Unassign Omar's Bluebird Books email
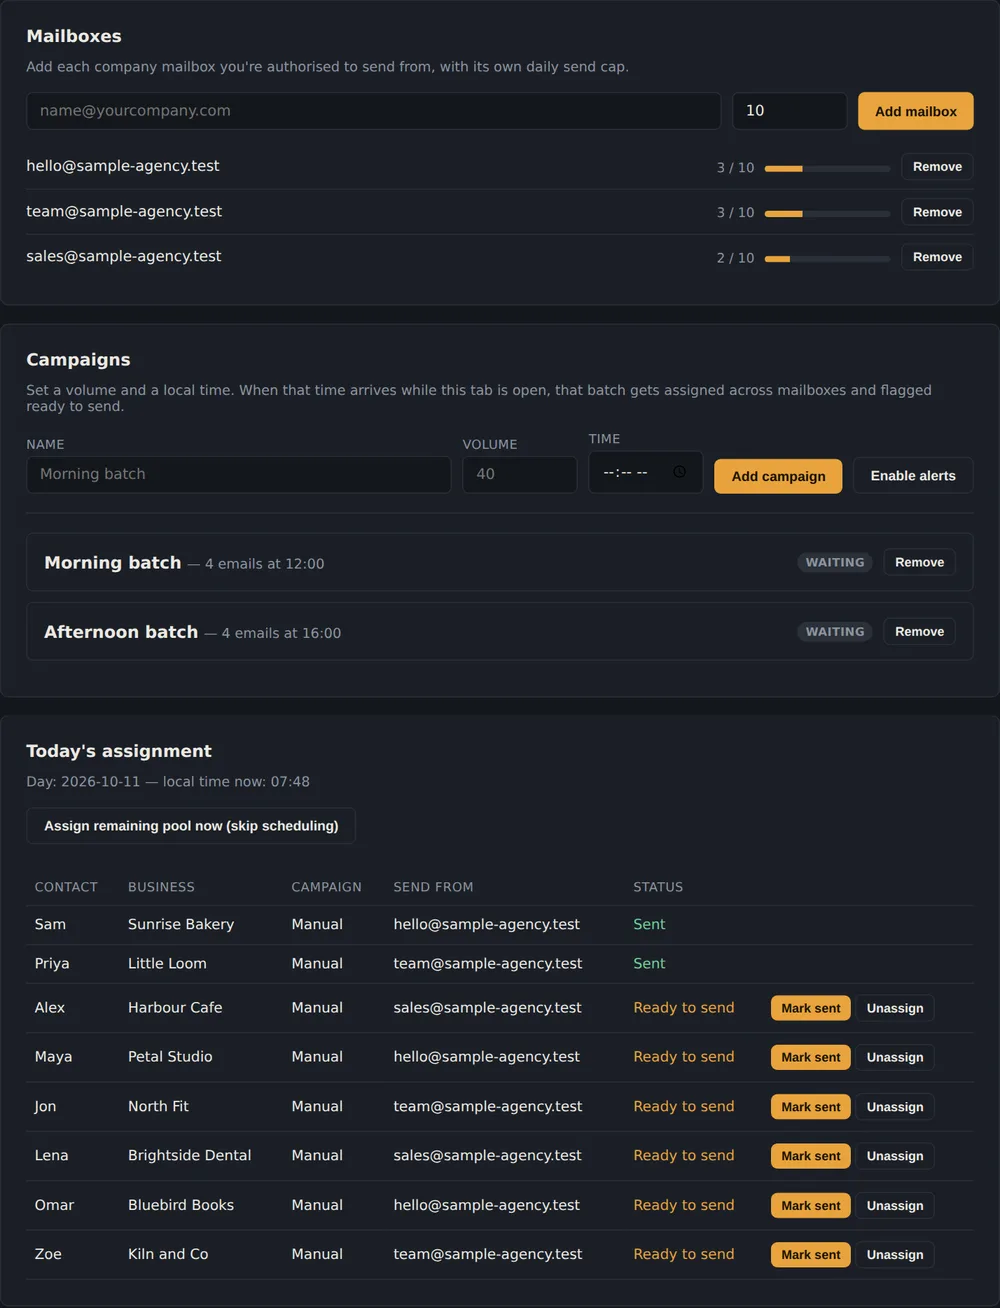The height and width of the screenshot is (1308, 1000). click(895, 1206)
